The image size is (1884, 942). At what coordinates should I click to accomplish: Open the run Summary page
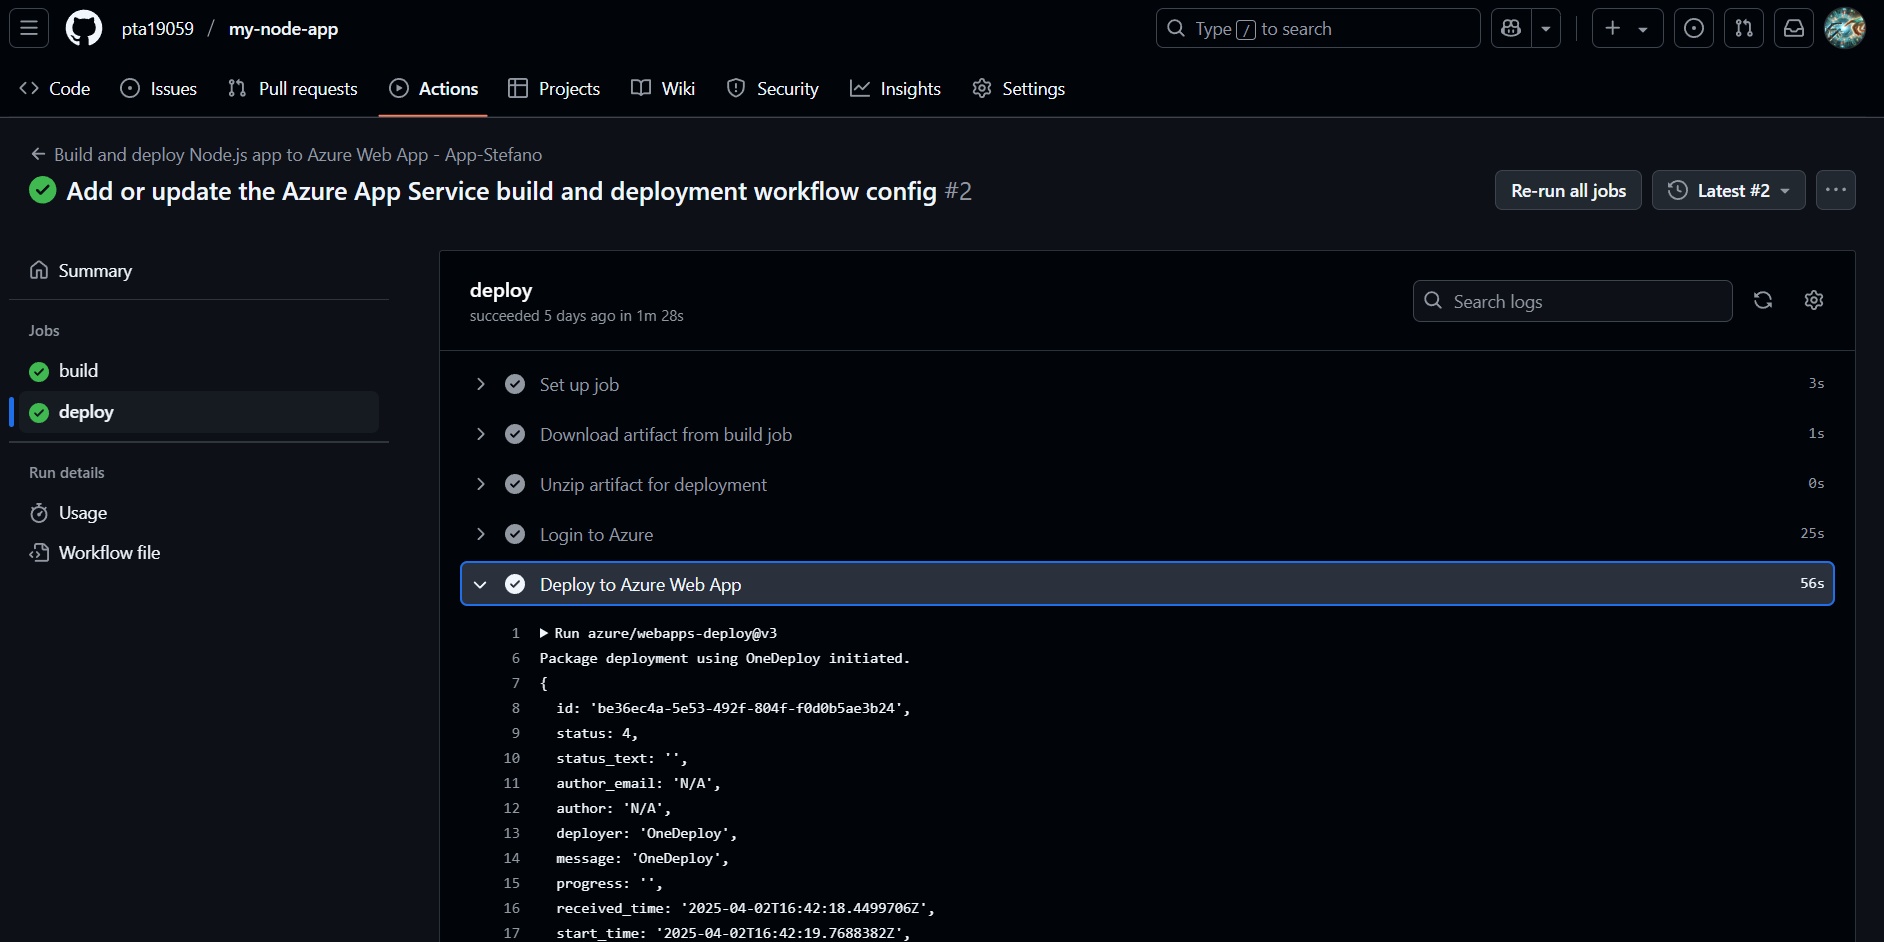199,270
